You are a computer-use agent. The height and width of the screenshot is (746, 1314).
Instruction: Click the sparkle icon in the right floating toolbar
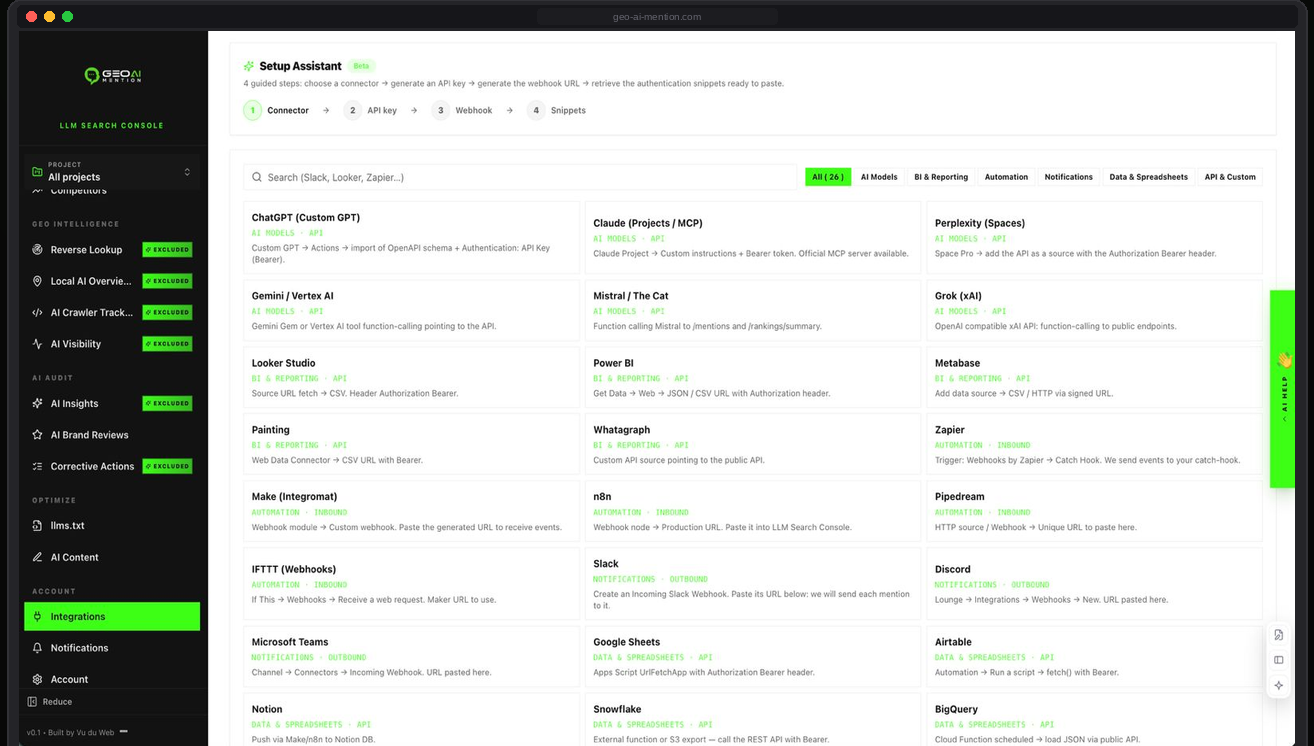pyautogui.click(x=1278, y=685)
